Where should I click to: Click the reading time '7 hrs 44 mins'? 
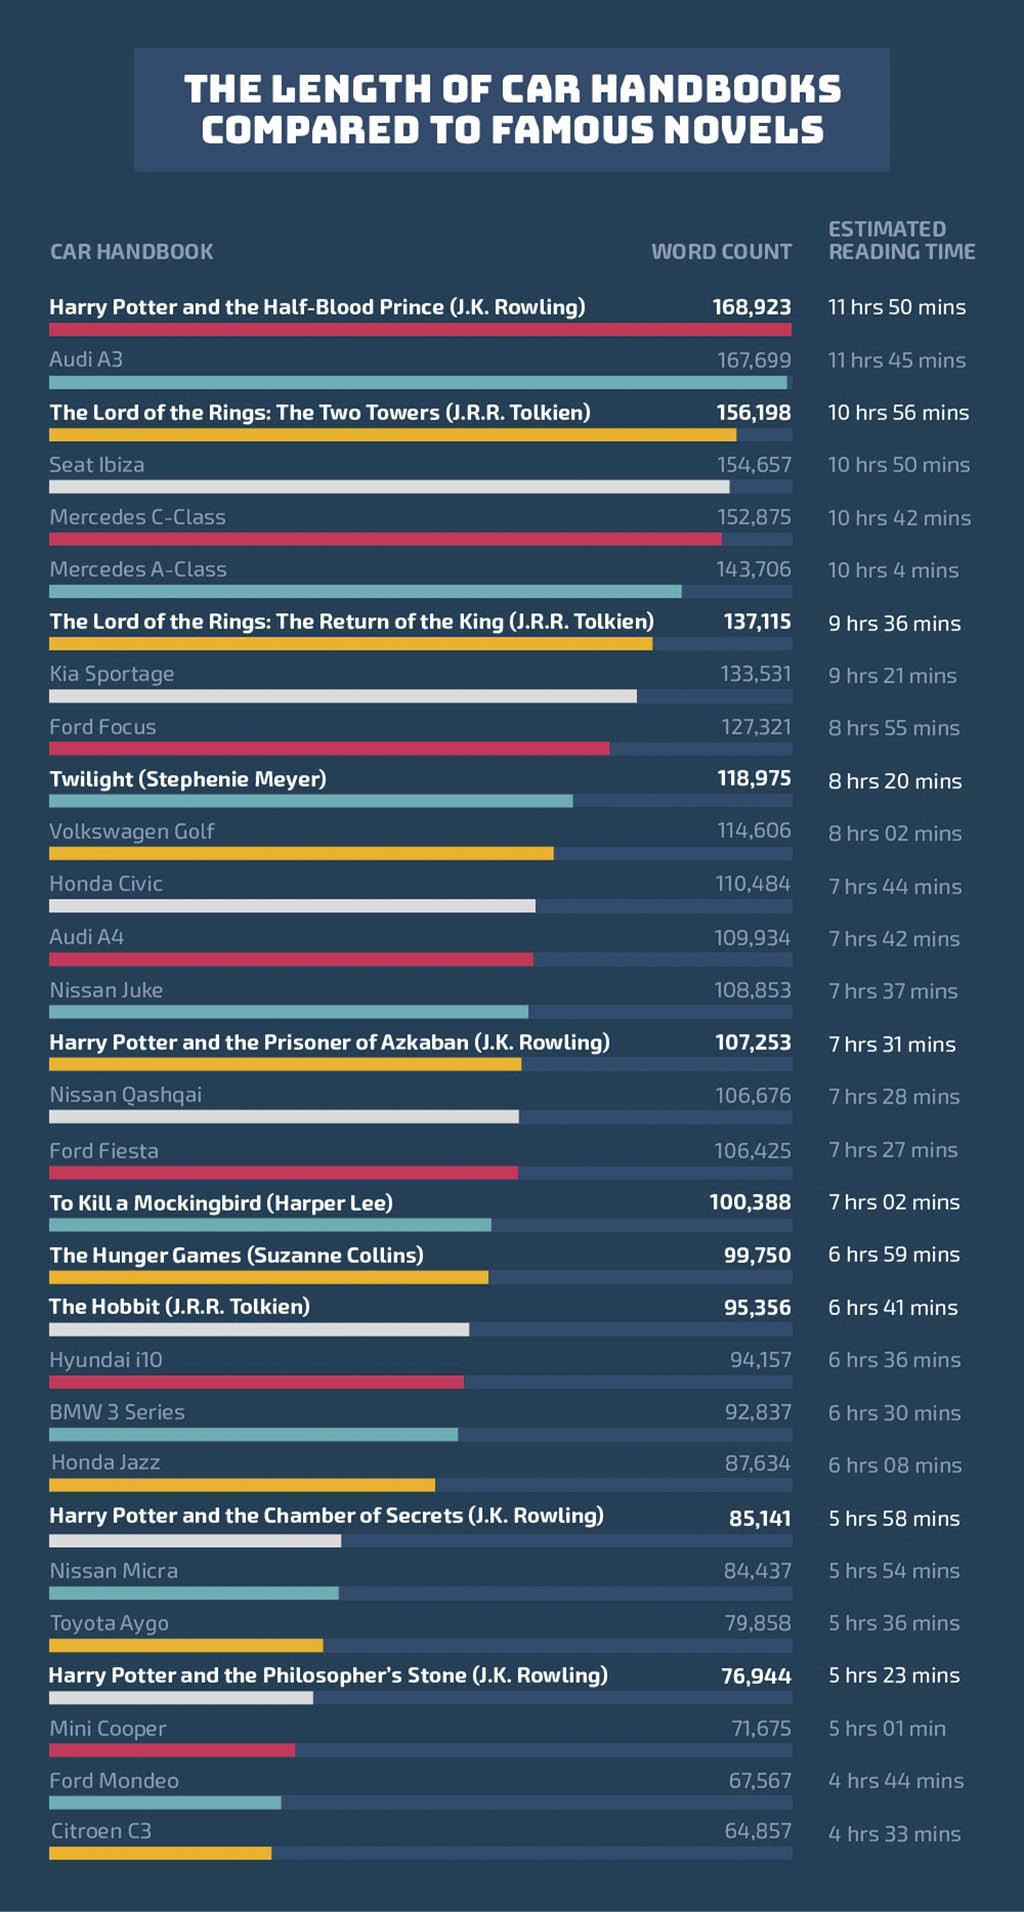[895, 886]
